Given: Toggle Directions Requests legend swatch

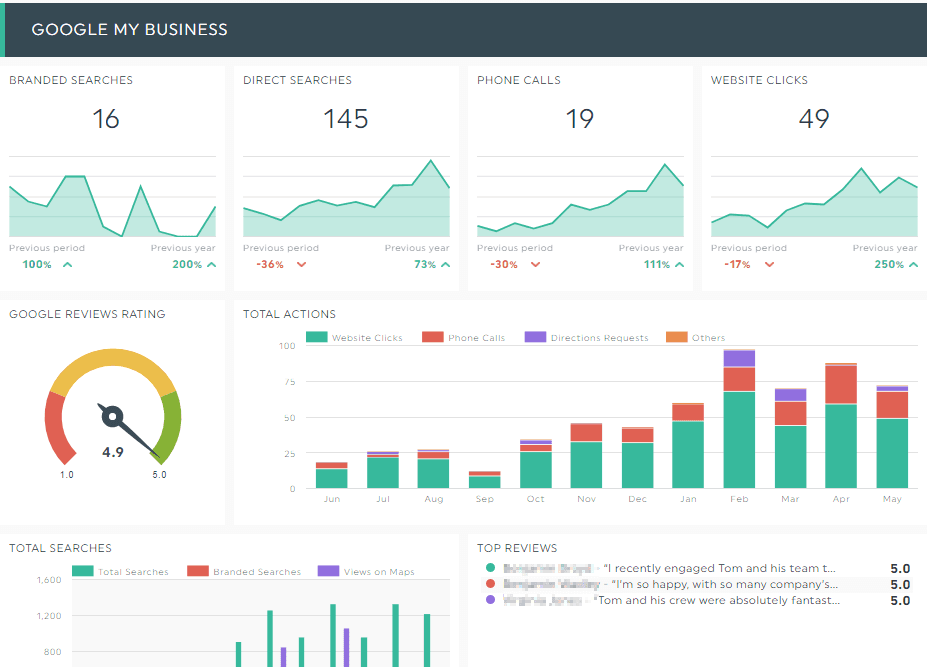Looking at the screenshot, I should pos(535,337).
